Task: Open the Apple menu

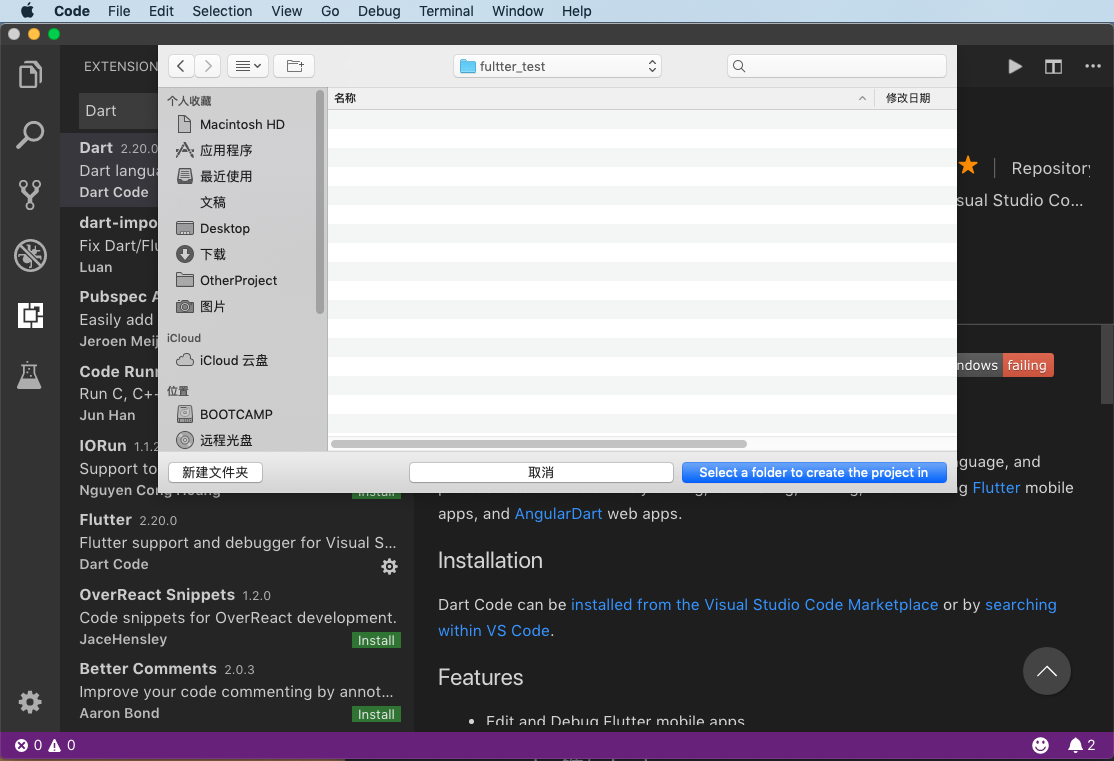Action: pos(27,11)
